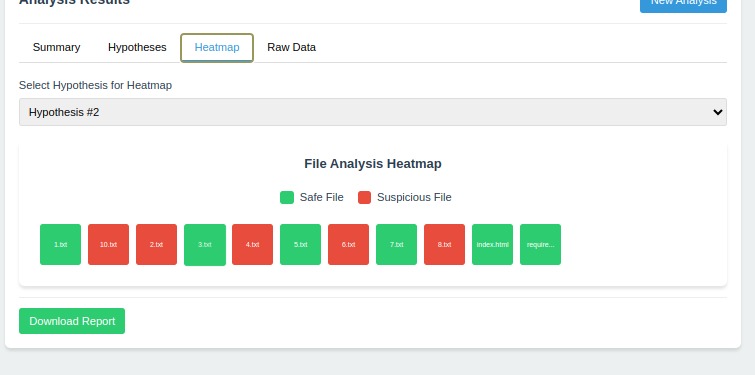Screen dimensions: 755x375
Task: Click the 8.txt heatmap tile
Action: pyautogui.click(x=444, y=245)
